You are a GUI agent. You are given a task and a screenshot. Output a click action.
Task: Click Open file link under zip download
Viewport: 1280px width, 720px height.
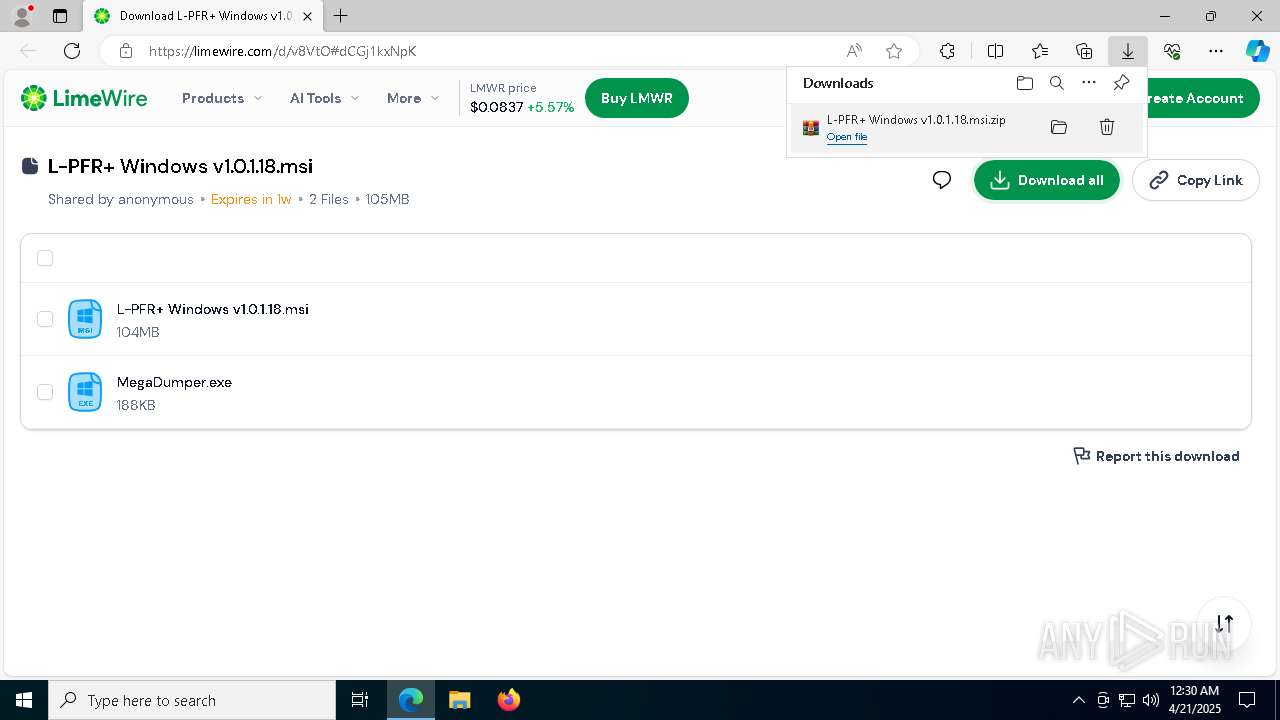click(x=847, y=137)
